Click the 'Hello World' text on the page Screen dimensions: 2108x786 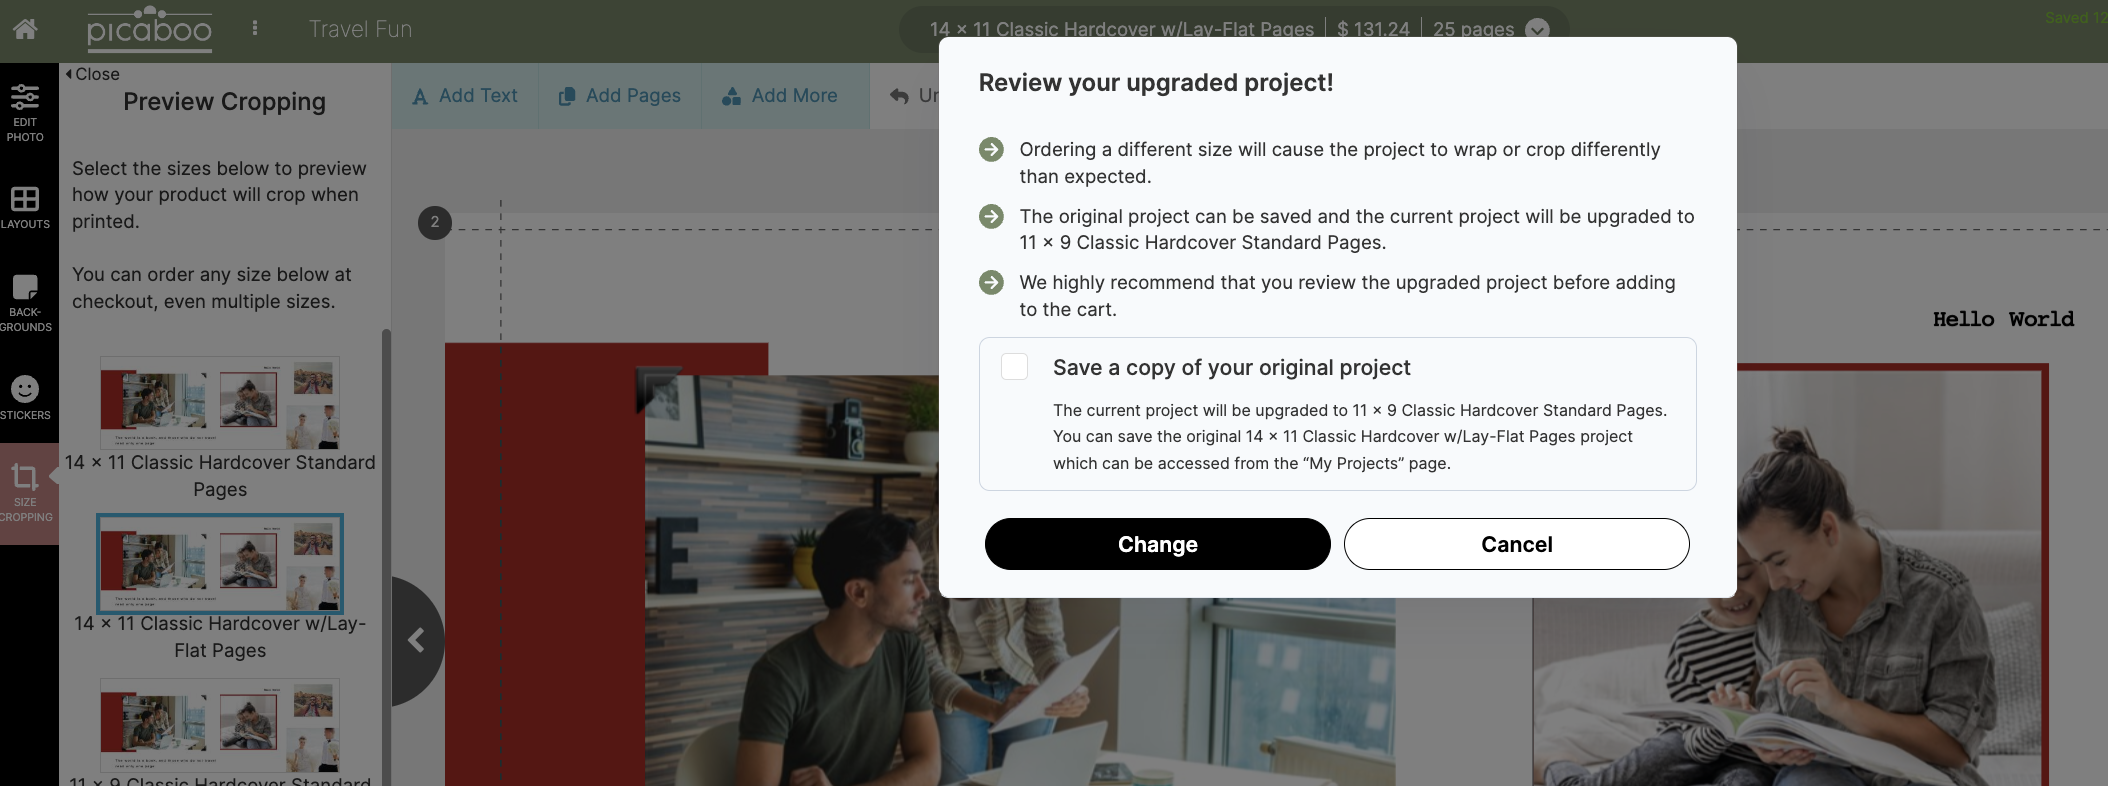(2003, 319)
